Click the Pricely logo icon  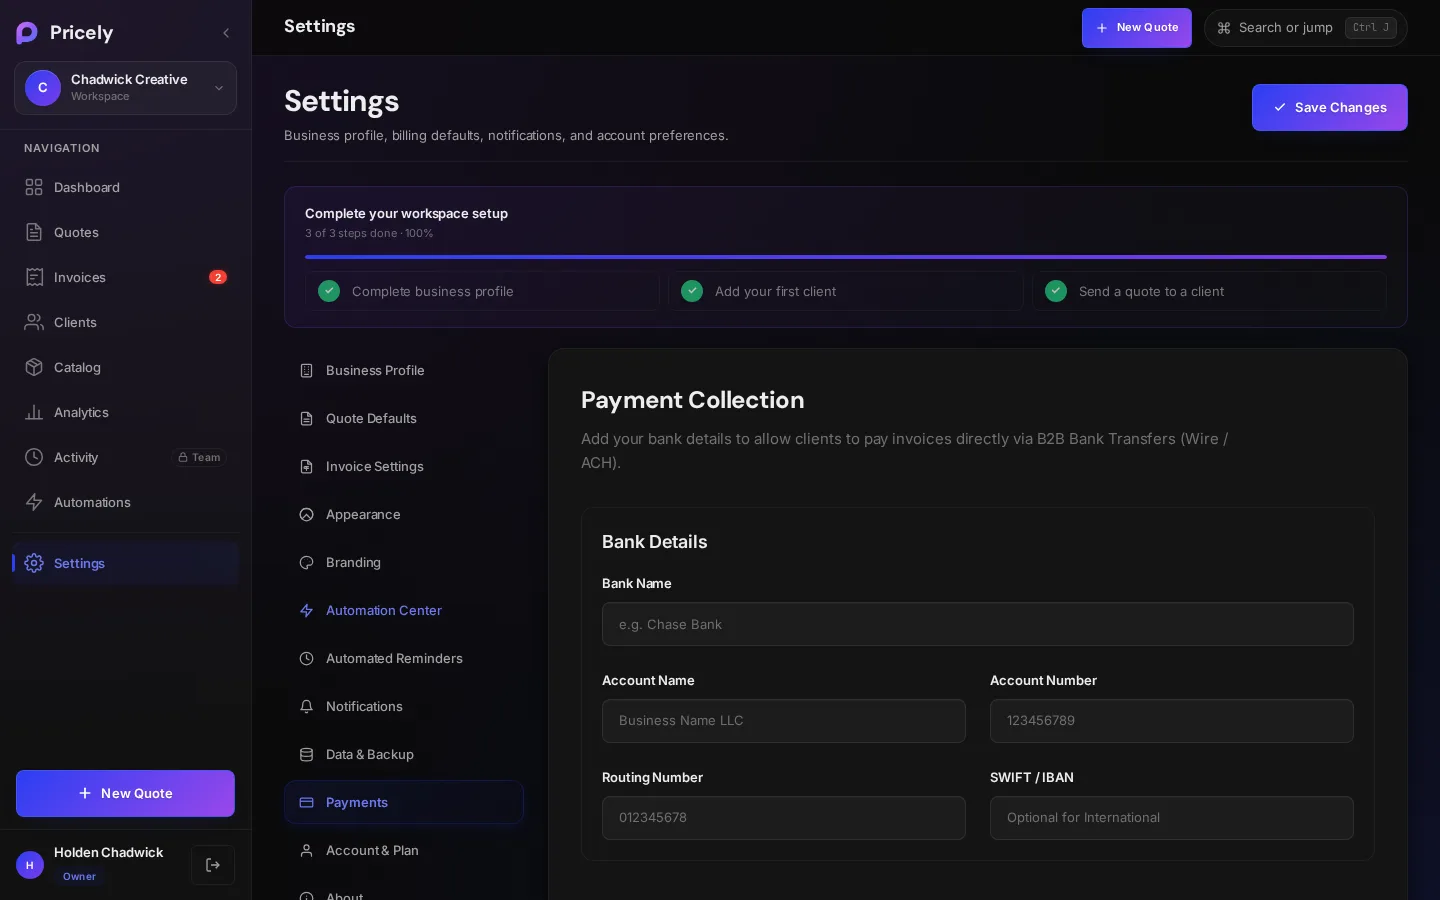(x=27, y=33)
